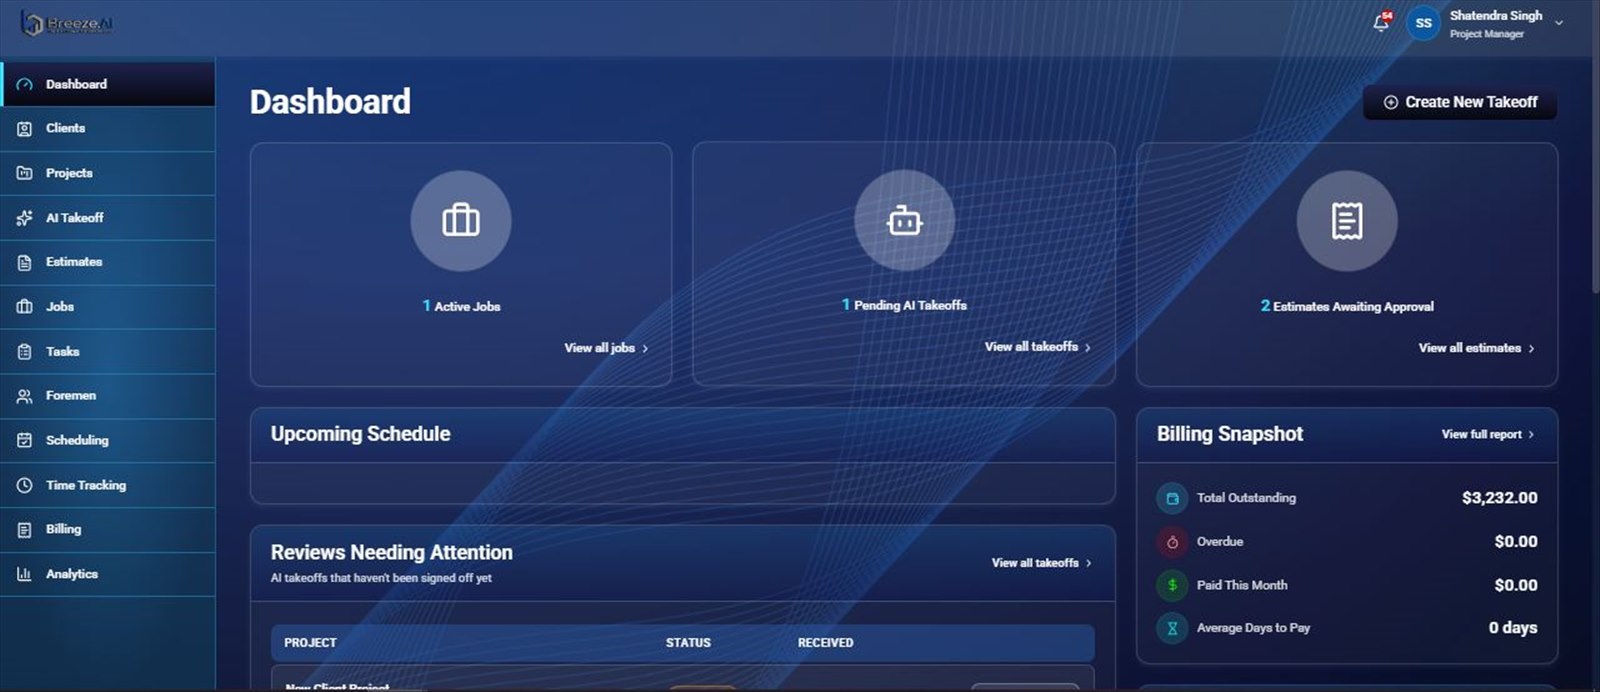This screenshot has height=692, width=1600.
Task: Go to the Clients page
Action: click(x=108, y=129)
